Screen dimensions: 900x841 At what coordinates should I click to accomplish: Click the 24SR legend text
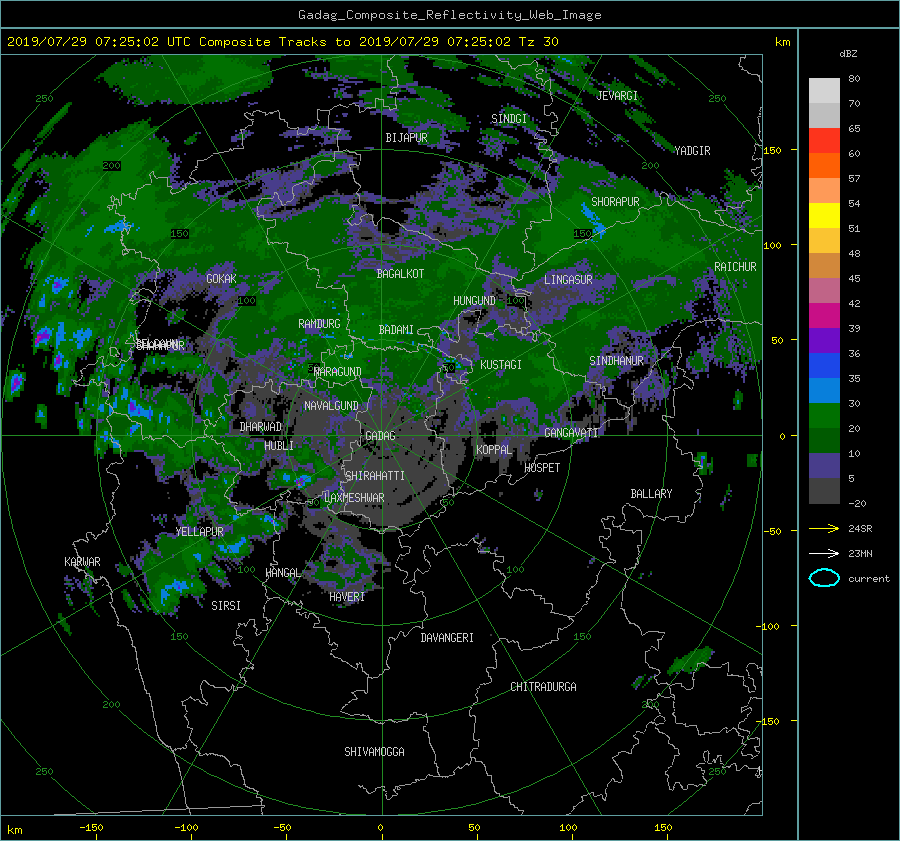(x=860, y=528)
